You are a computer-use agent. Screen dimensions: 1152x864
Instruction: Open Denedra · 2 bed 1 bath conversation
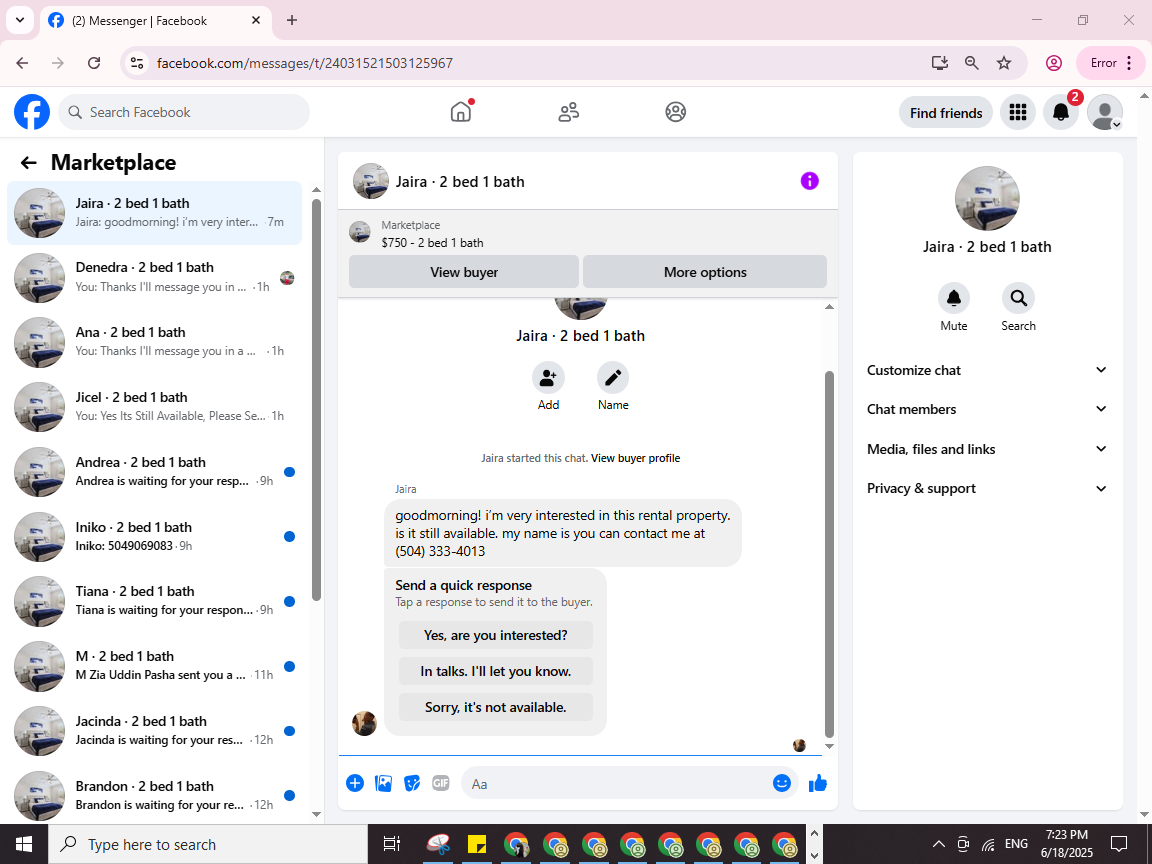point(154,277)
